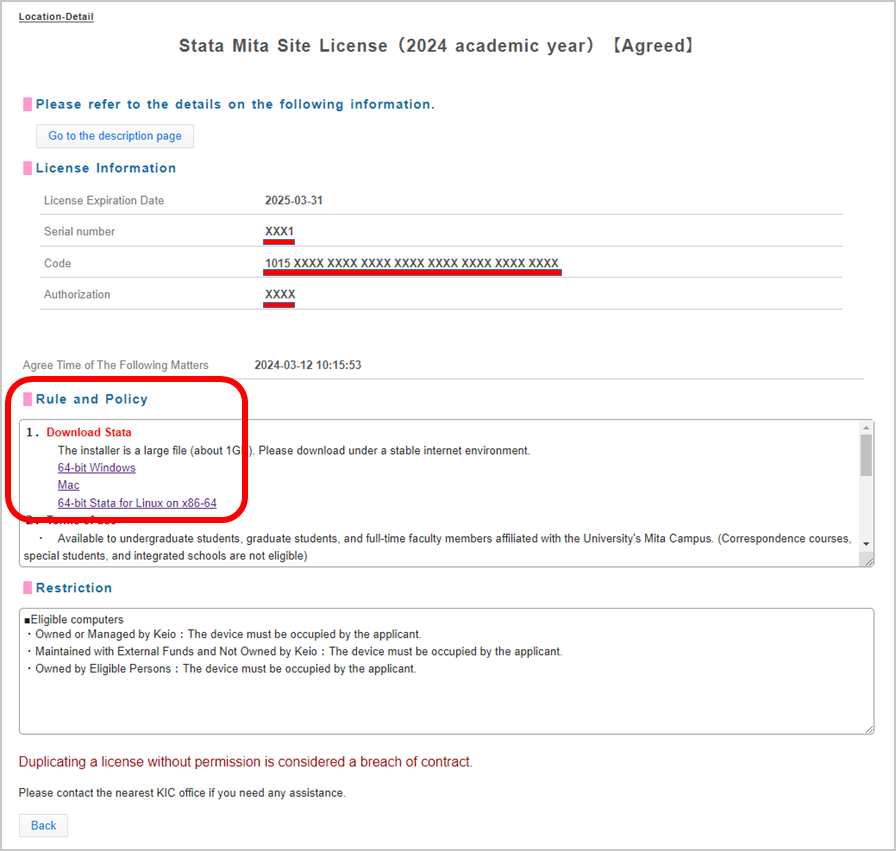Download 64-bit Stata for Linux on x86-64
Image resolution: width=896 pixels, height=851 pixels.
tap(137, 503)
